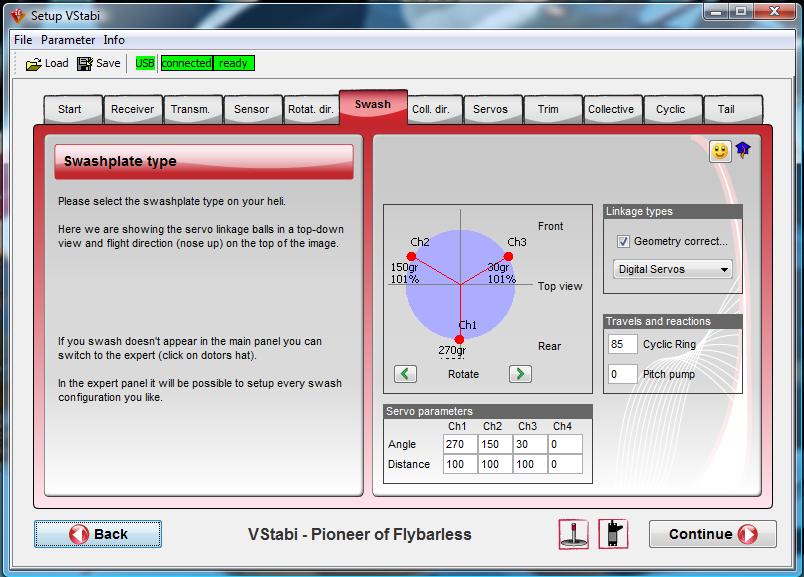The image size is (804, 577).
Task: Click the Linkage types header
Action: pos(673,211)
